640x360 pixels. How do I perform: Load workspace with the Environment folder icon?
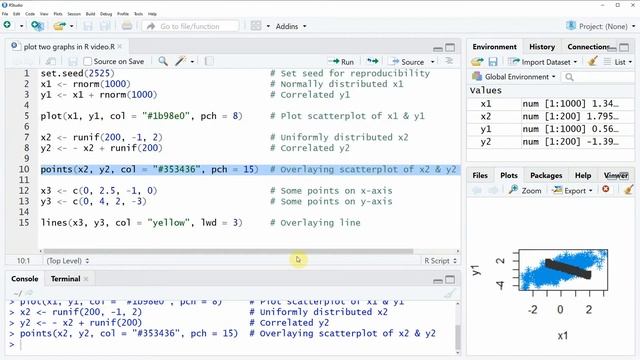click(477, 62)
